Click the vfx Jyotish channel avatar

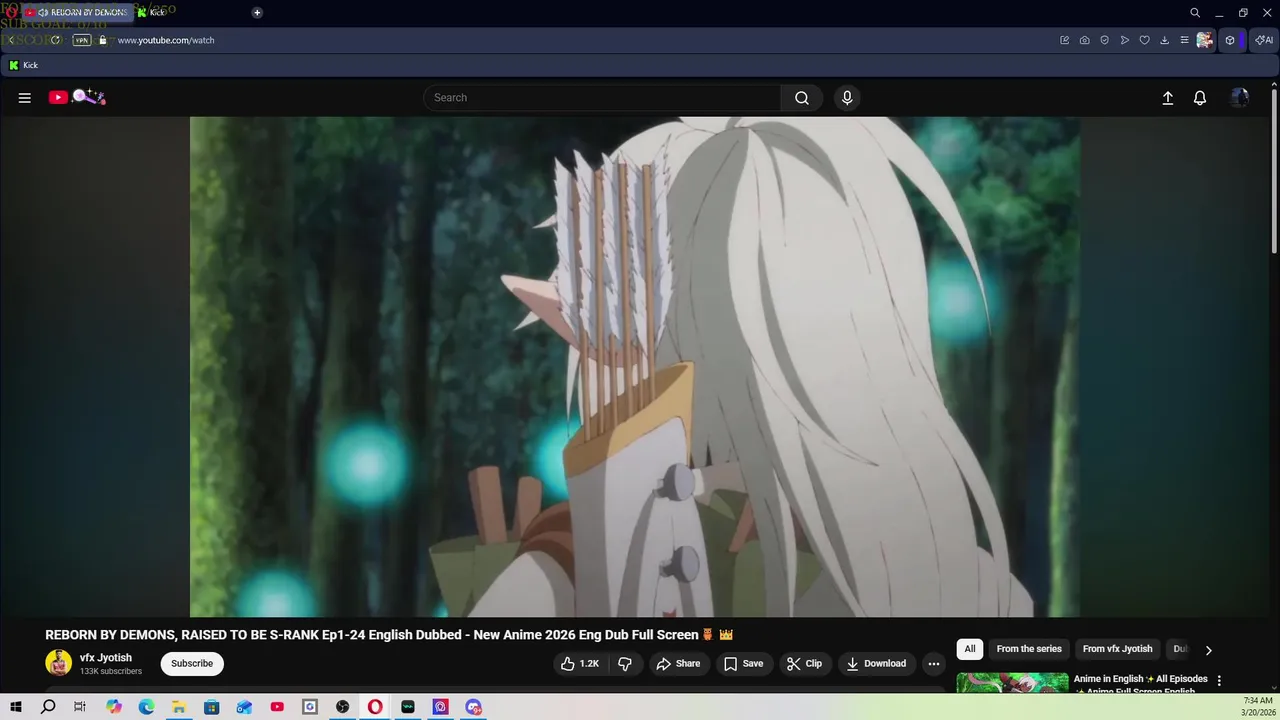[59, 663]
